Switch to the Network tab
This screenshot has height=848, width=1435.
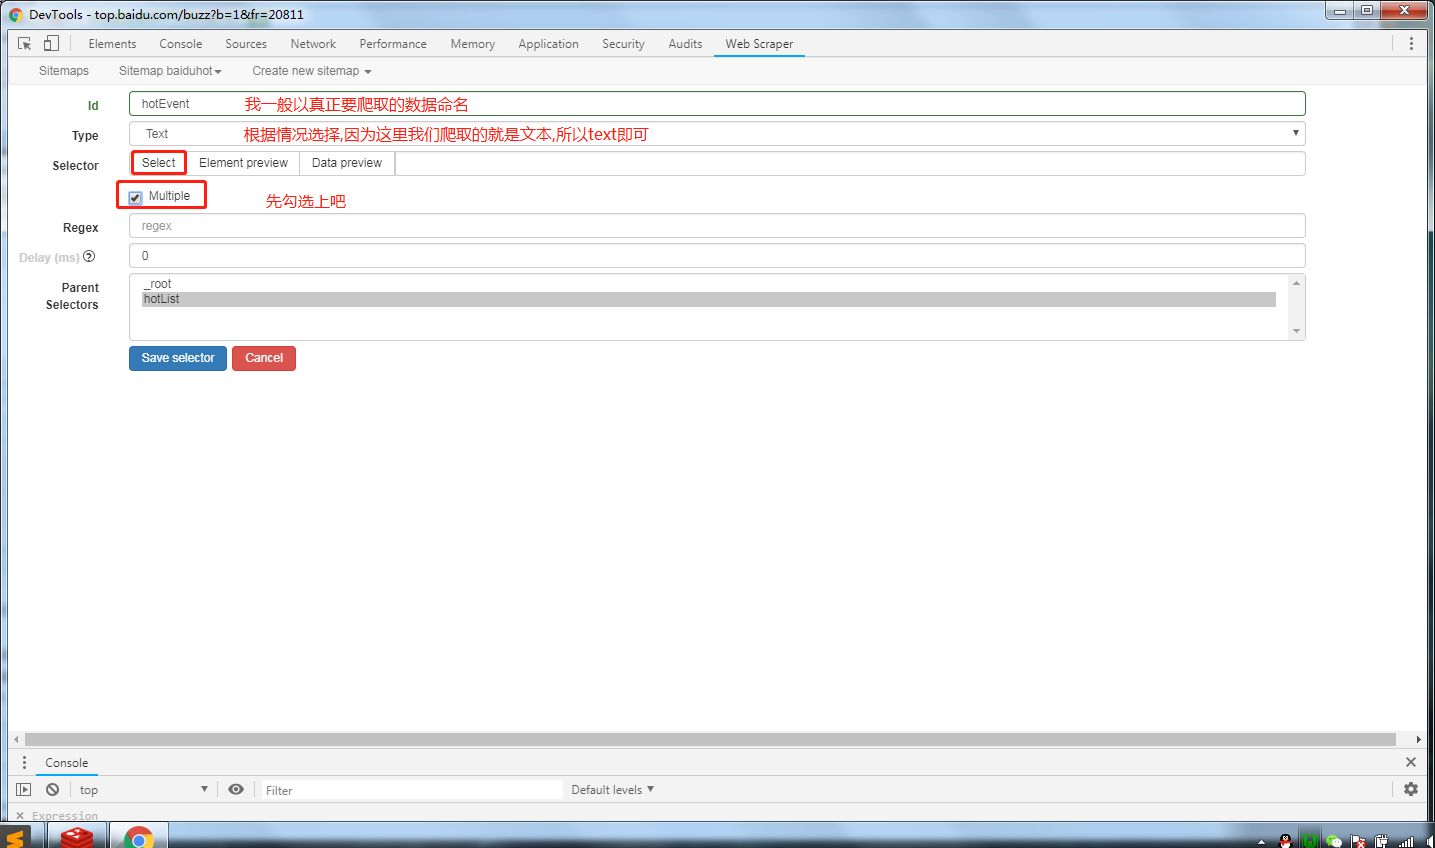[x=313, y=44]
